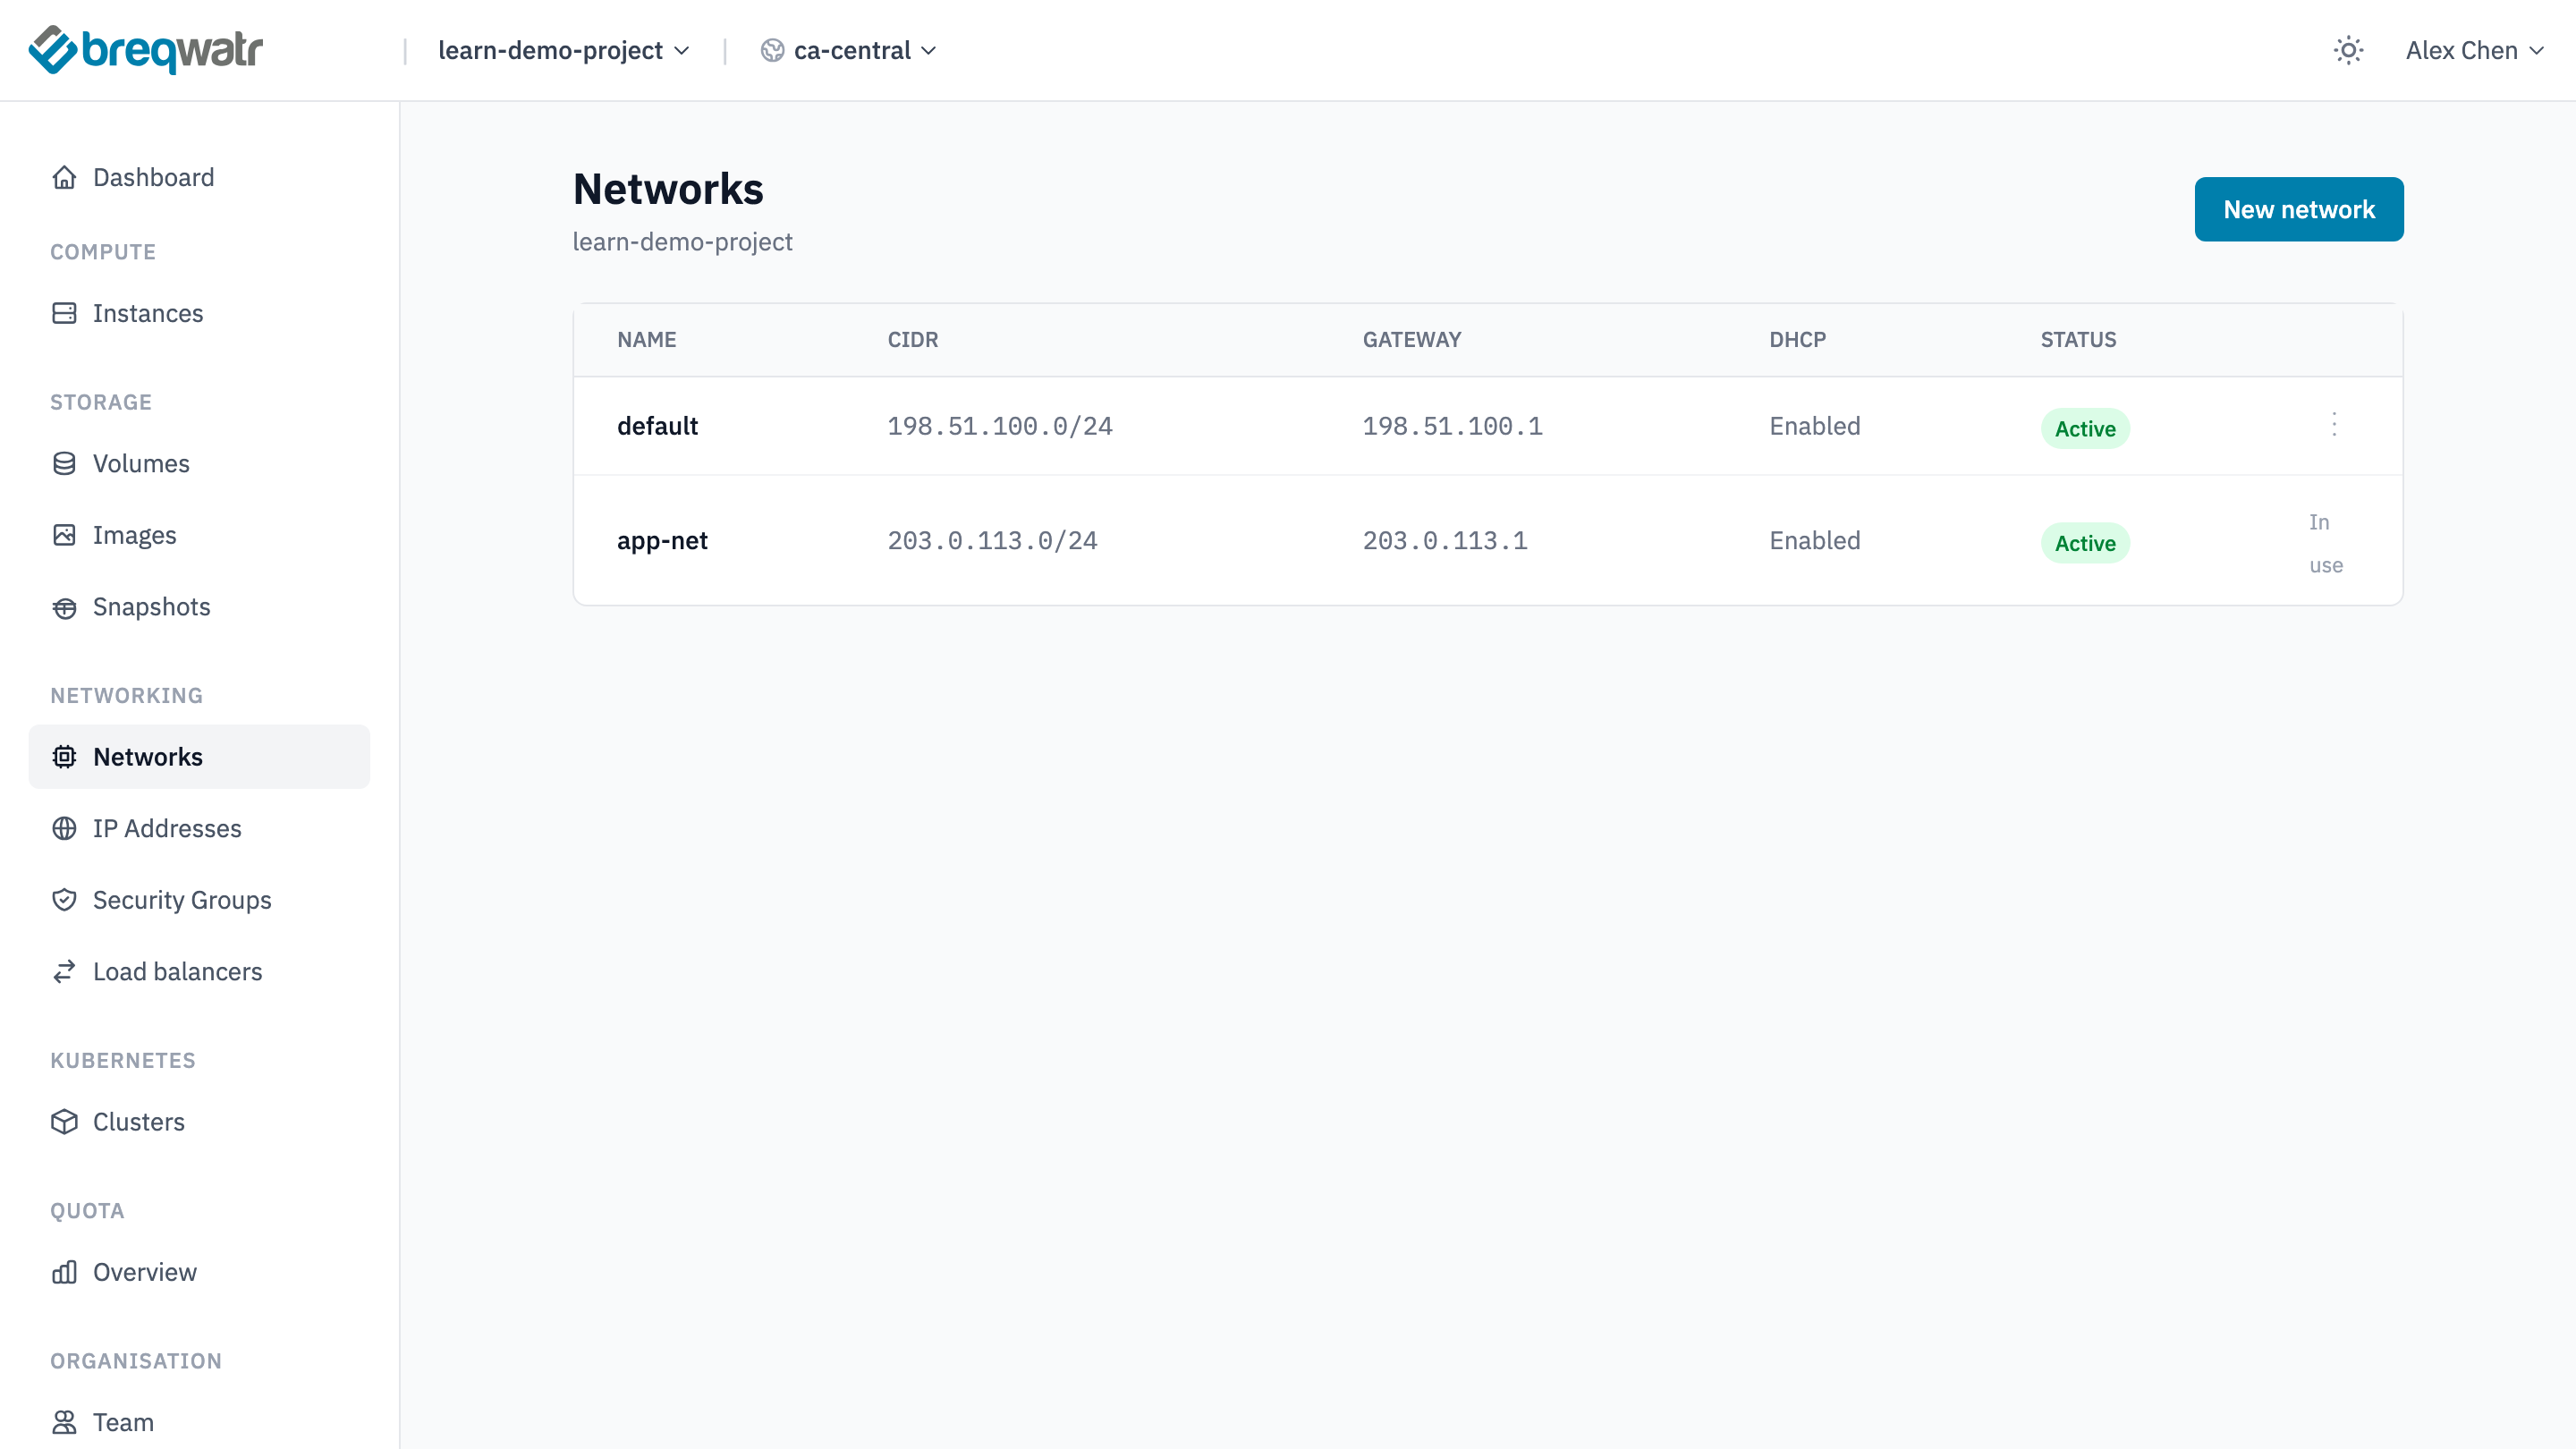This screenshot has width=2576, height=1449.
Task: Click the IP Addresses globe icon
Action: 64,828
